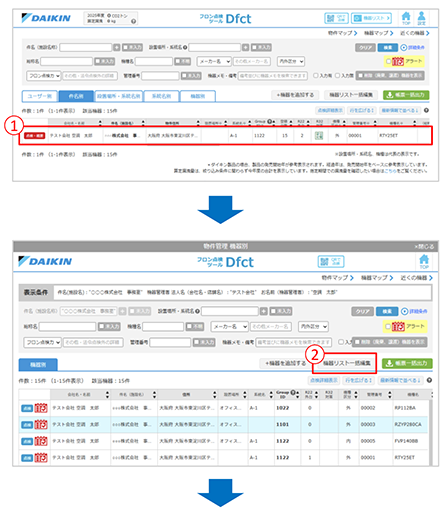Image resolution: width=445 pixels, height=511 pixels.
Task: Open the TOP home icon in upper screen
Action: (x=406, y=18)
